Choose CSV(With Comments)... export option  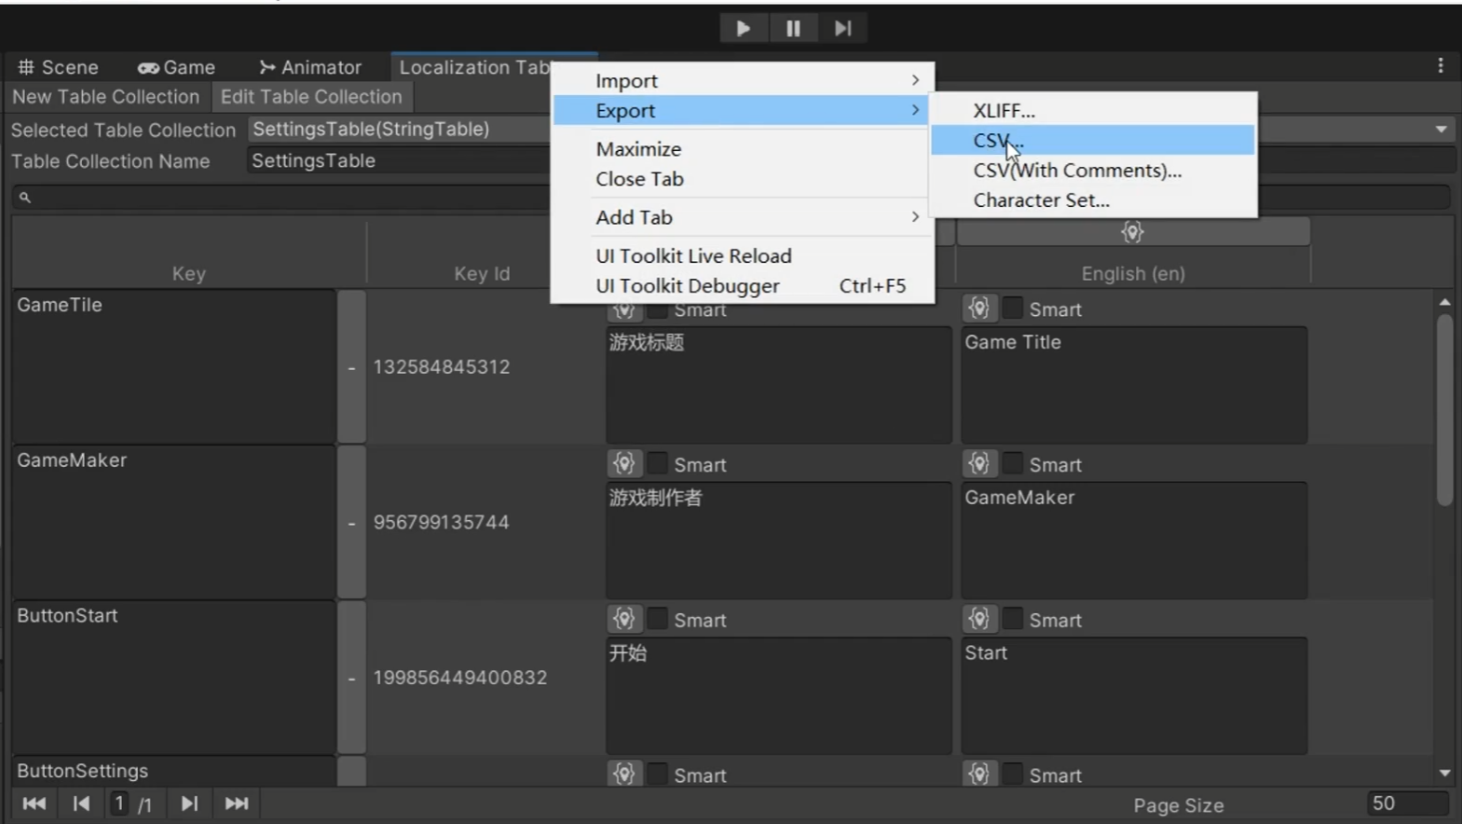[x=1093, y=170]
